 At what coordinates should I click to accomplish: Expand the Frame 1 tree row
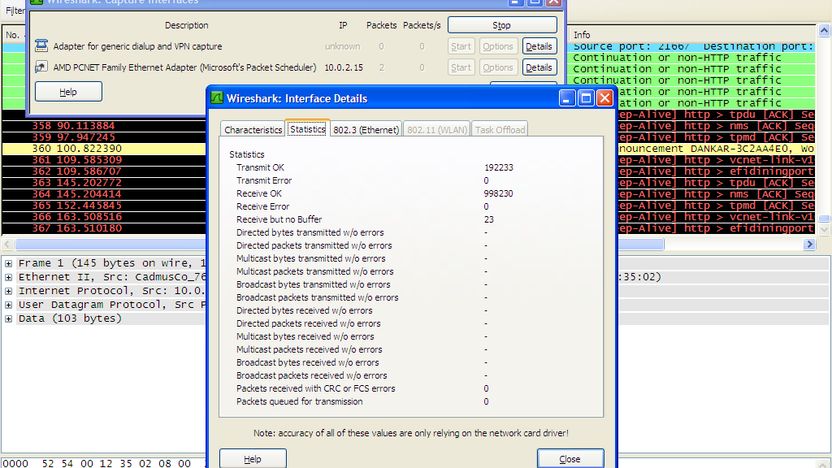click(x=8, y=263)
